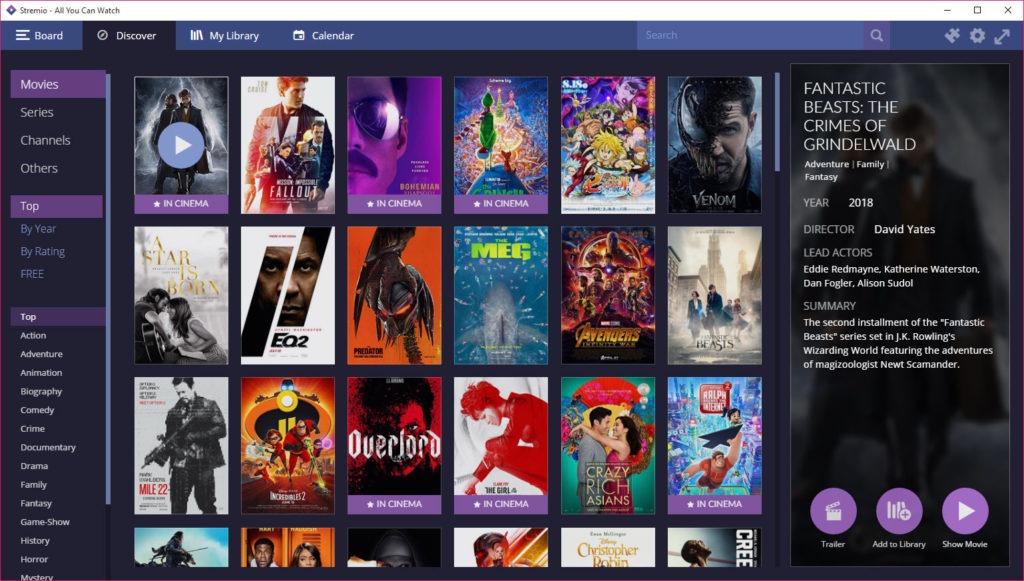Click the My Library books icon
Screen dimensions: 1024x581
197,35
